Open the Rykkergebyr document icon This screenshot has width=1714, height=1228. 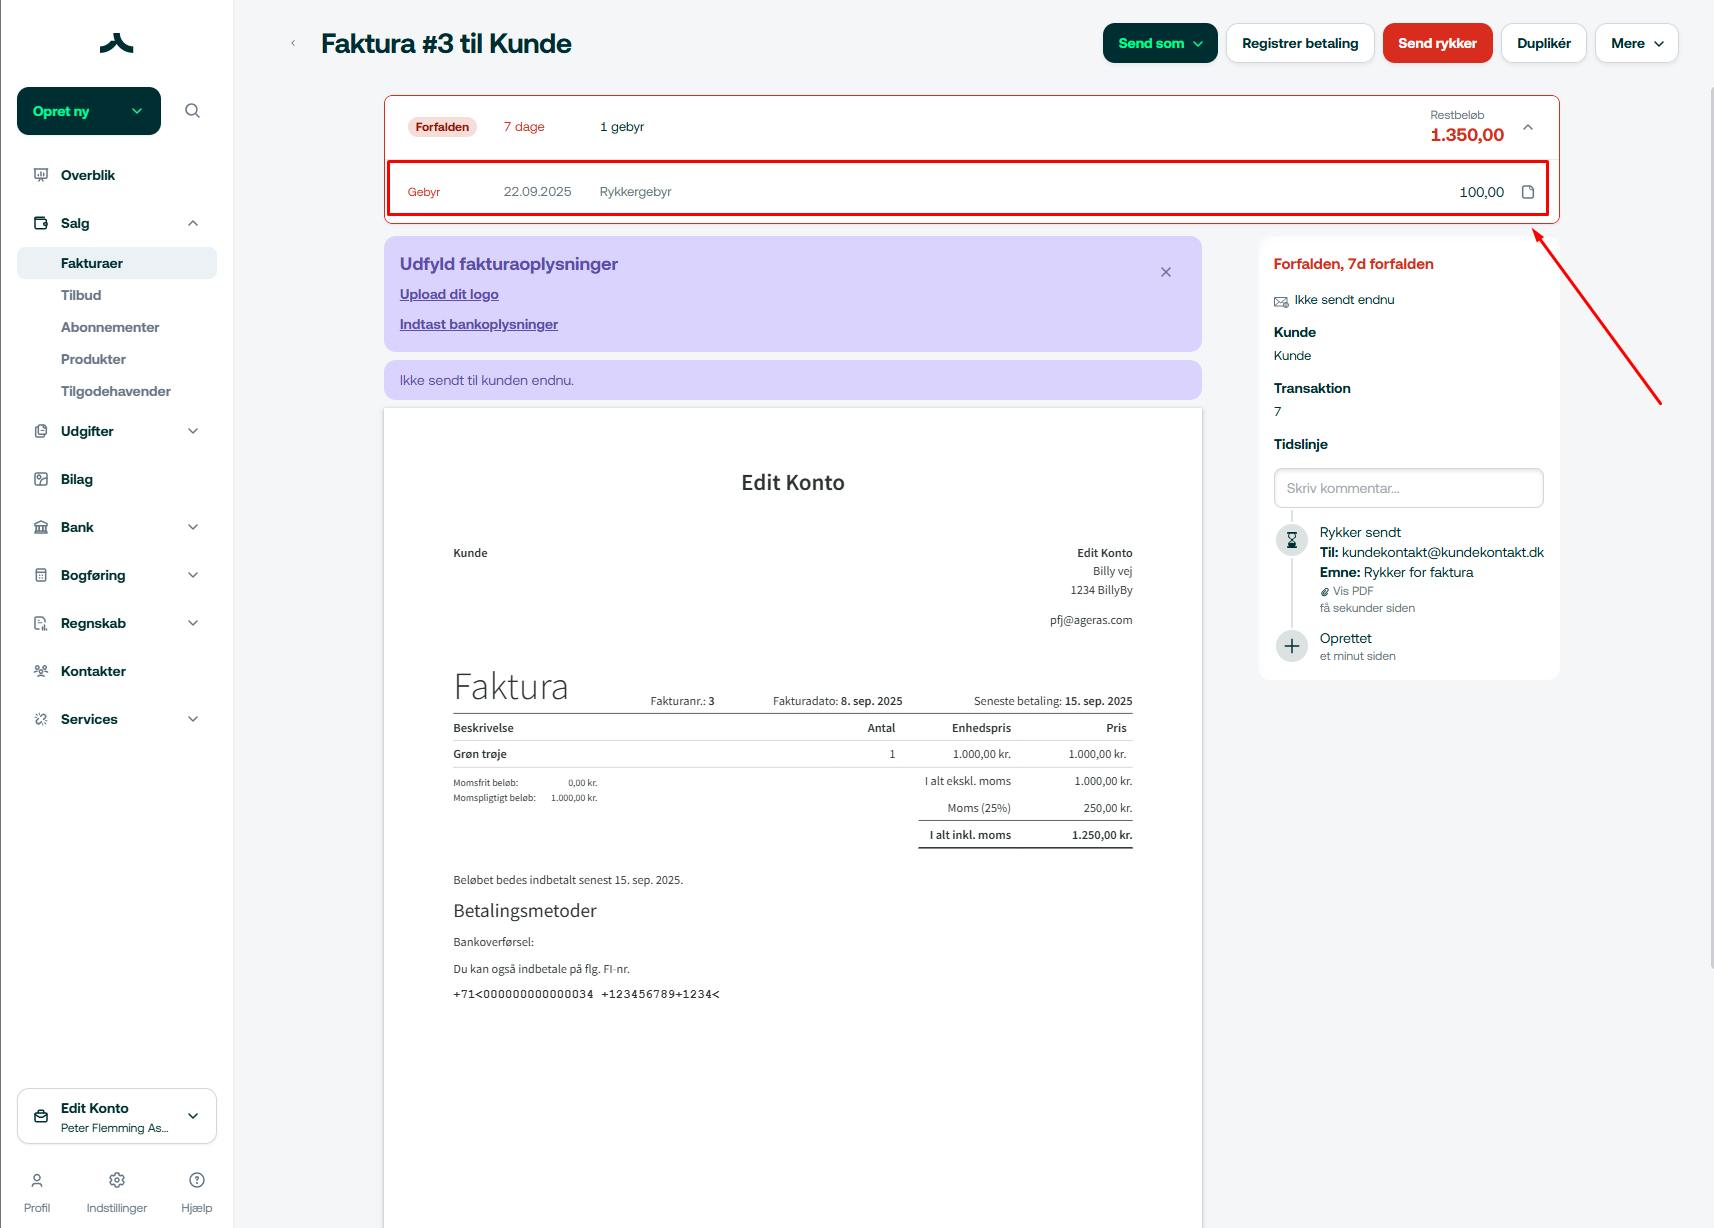pos(1527,192)
